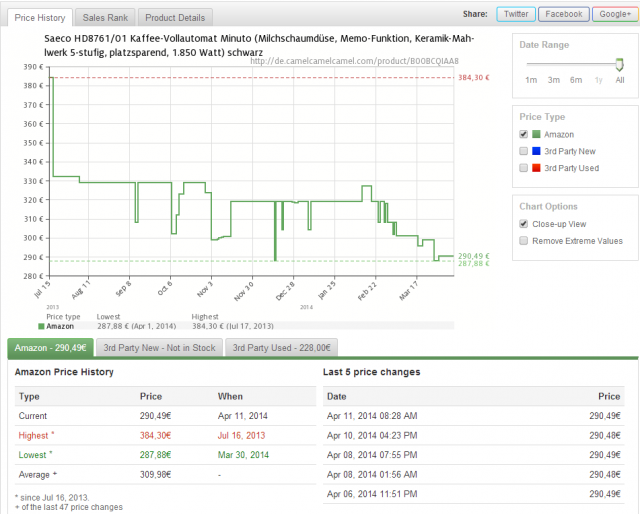
Task: Disable the Close-up View checkbox
Action: [523, 224]
